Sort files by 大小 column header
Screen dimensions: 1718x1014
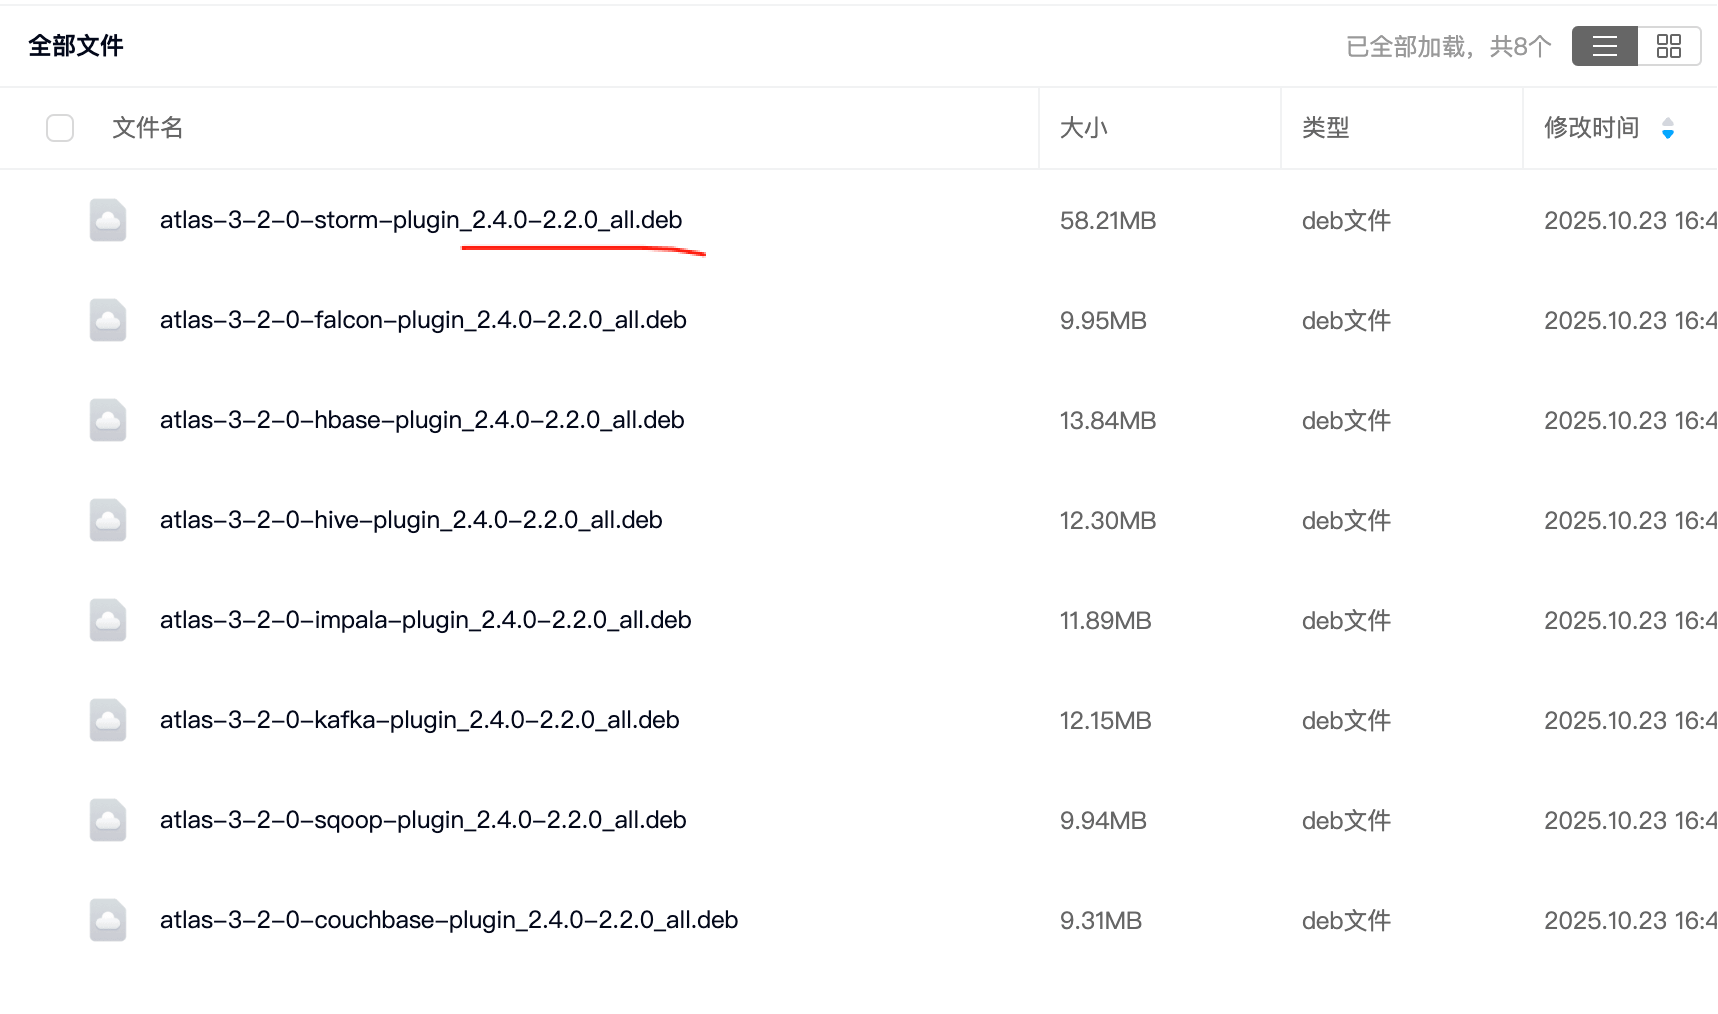(x=1083, y=128)
